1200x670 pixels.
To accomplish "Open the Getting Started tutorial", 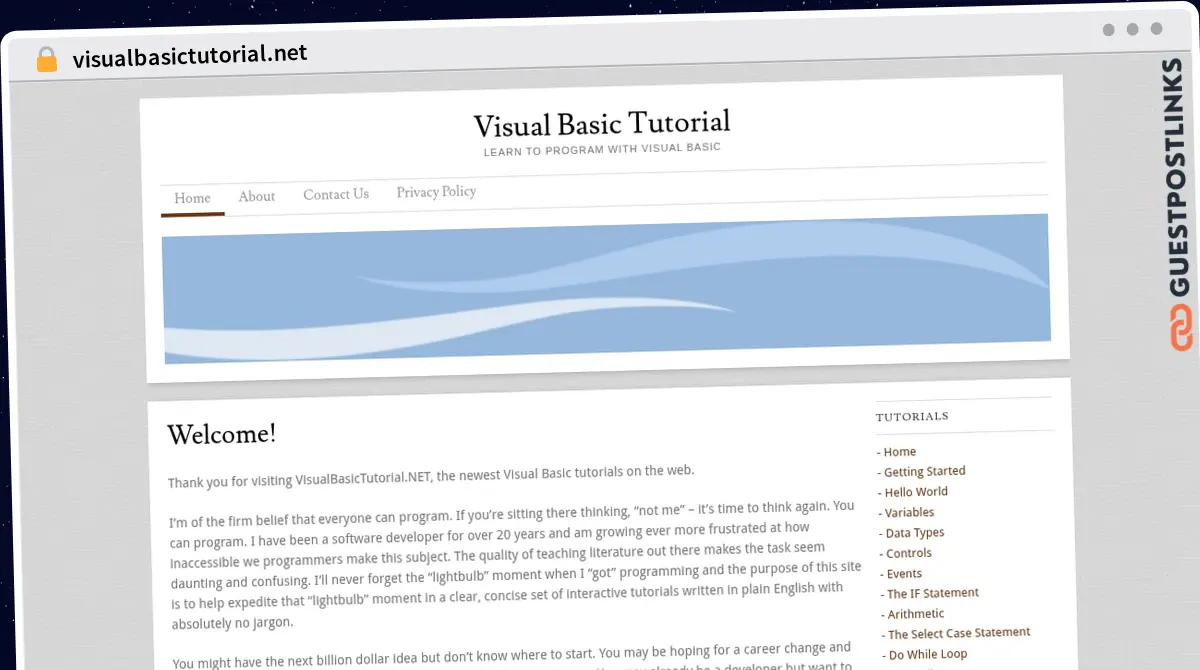I will coord(924,471).
